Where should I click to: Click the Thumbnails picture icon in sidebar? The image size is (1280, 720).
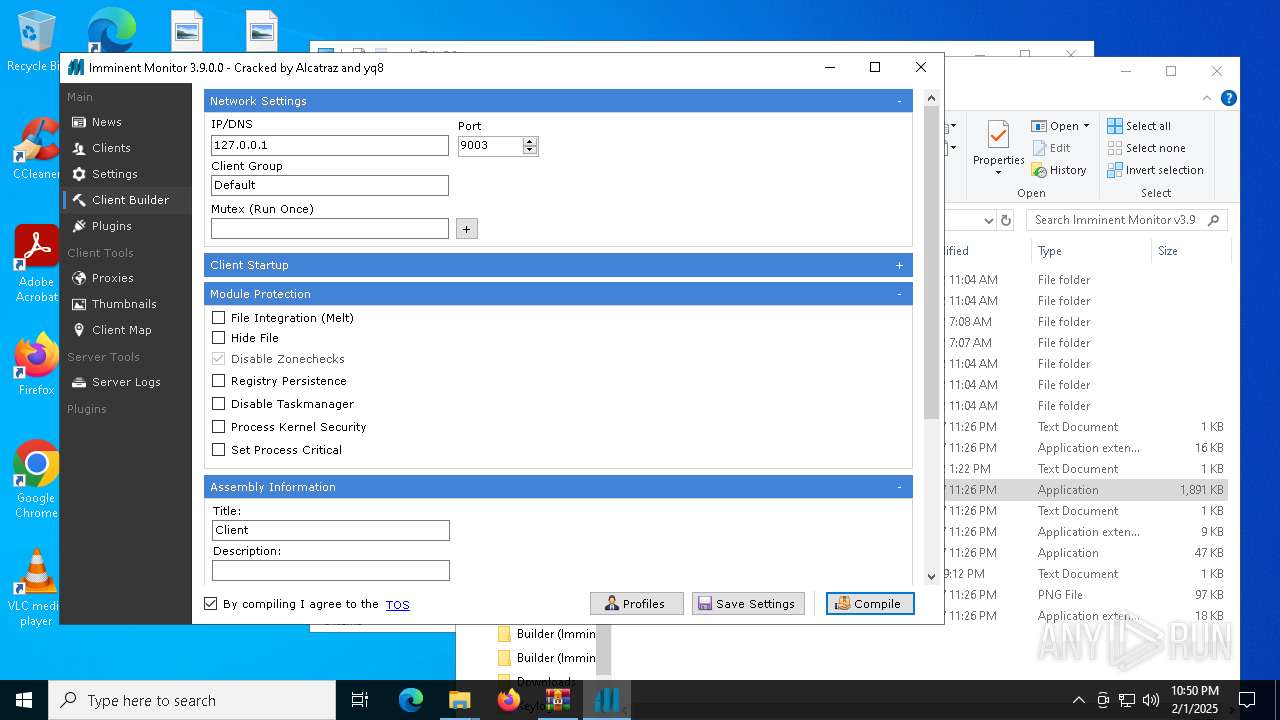tap(79, 304)
